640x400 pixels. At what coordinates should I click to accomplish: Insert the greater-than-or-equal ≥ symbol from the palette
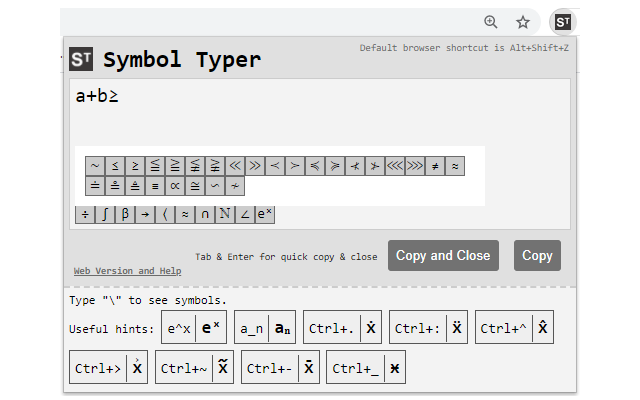click(135, 166)
